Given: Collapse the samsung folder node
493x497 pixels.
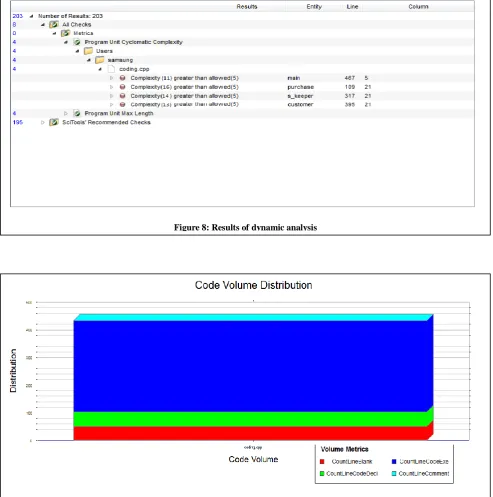Looking at the screenshot, I should coord(89,60).
